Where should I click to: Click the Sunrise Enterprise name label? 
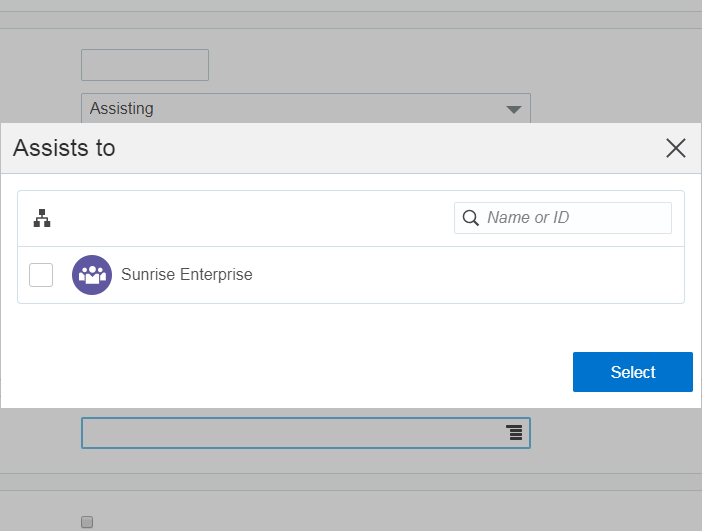tap(187, 275)
